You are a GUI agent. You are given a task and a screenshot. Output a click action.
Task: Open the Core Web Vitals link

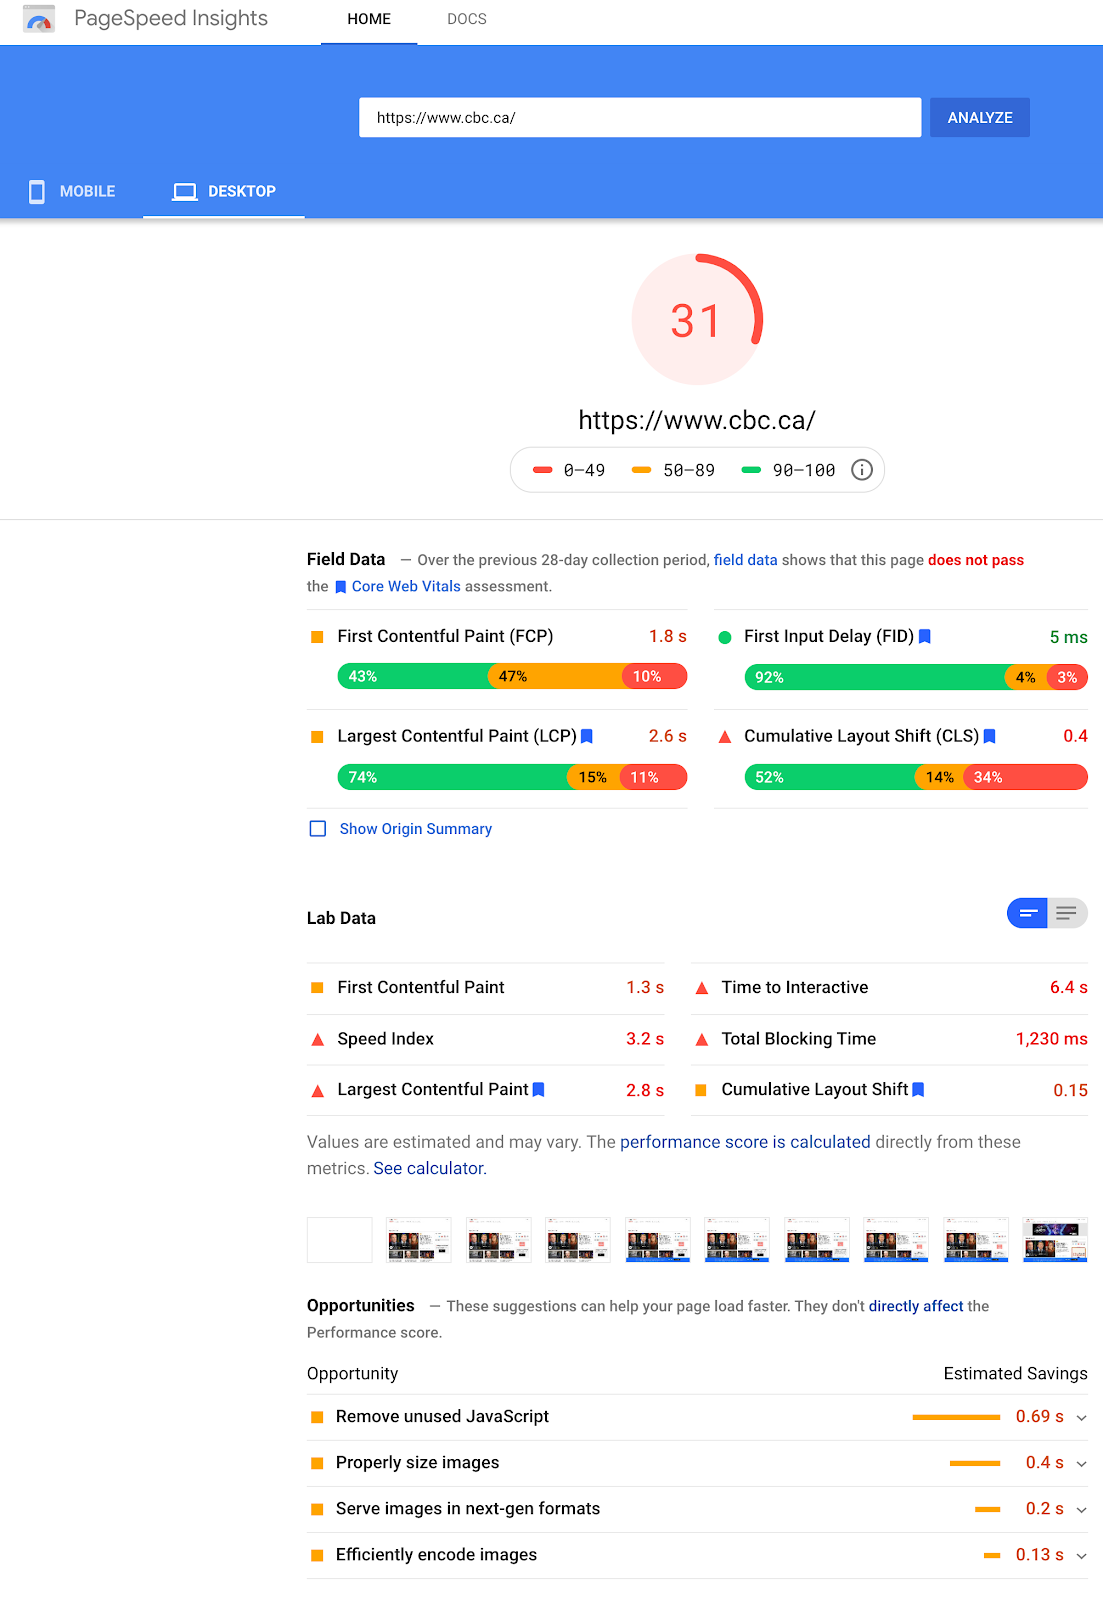click(x=406, y=587)
